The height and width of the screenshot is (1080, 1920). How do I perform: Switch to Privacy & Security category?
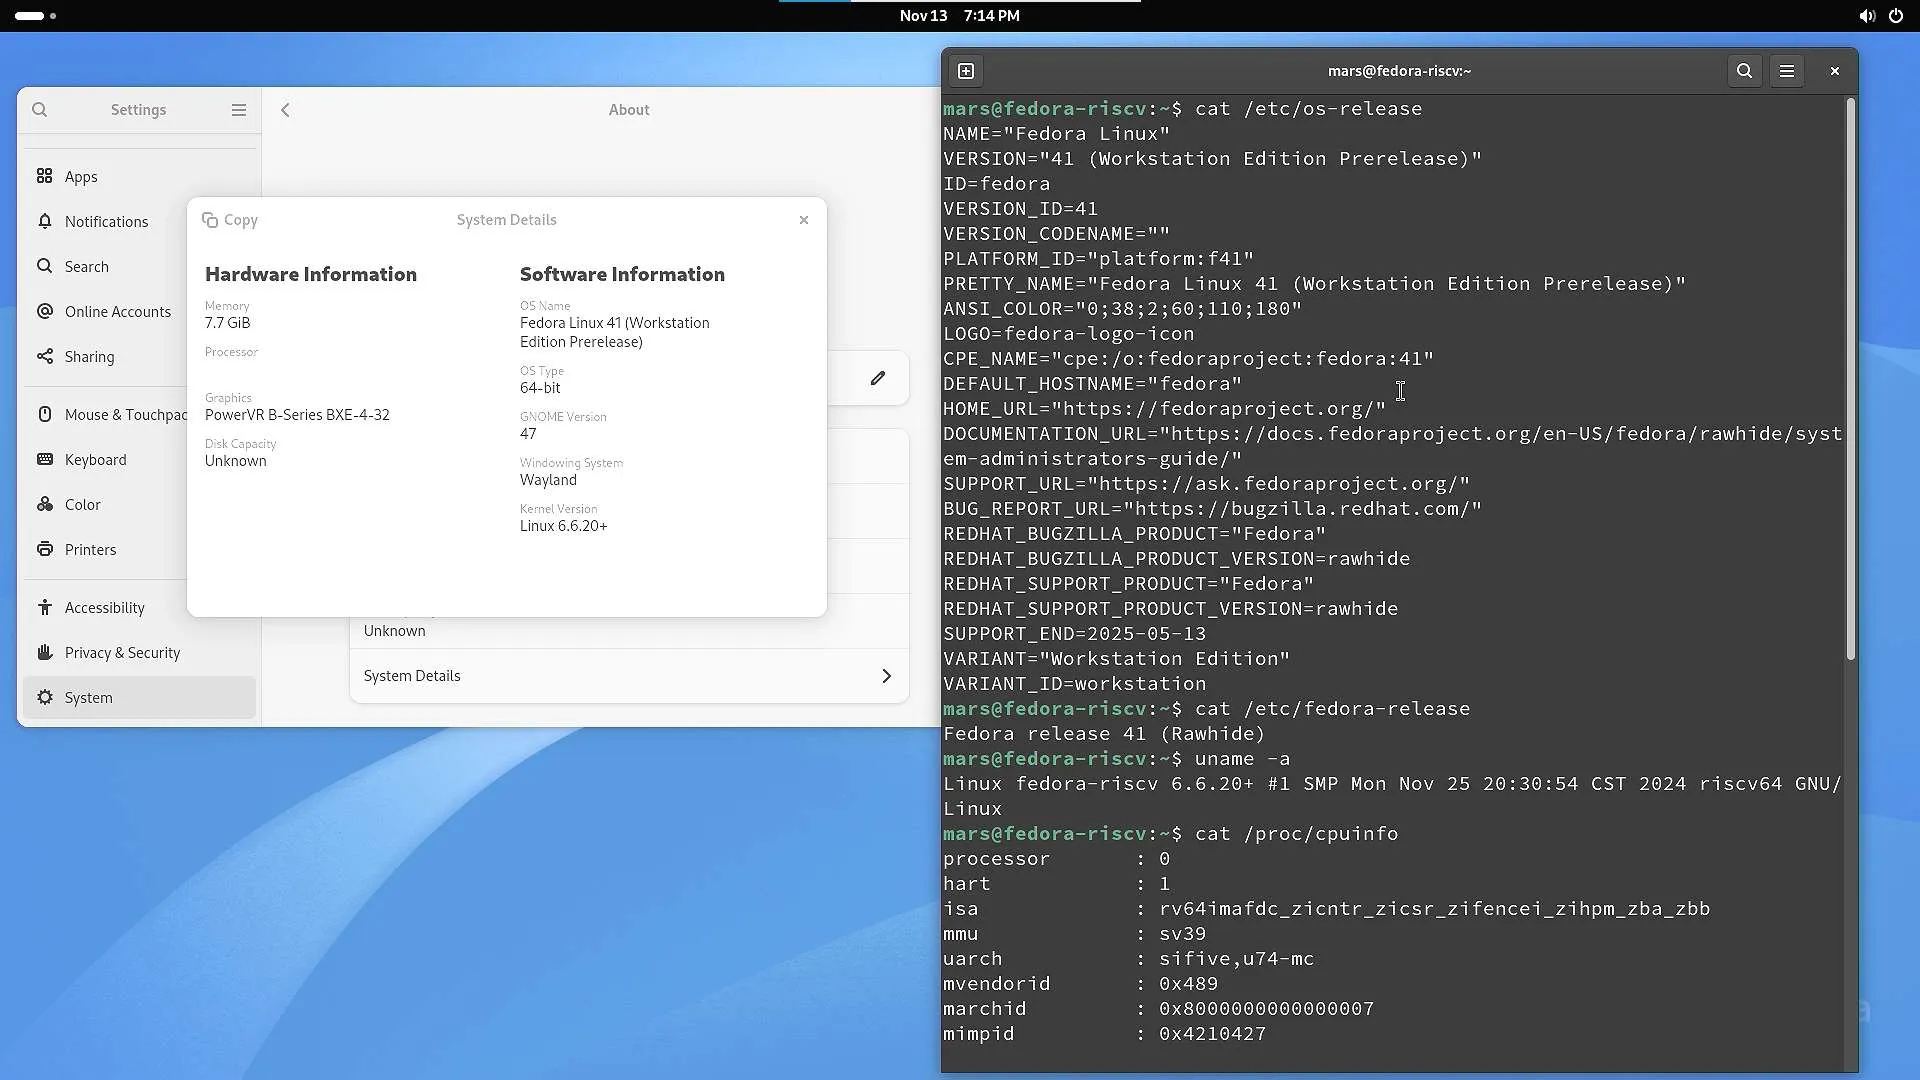point(121,652)
